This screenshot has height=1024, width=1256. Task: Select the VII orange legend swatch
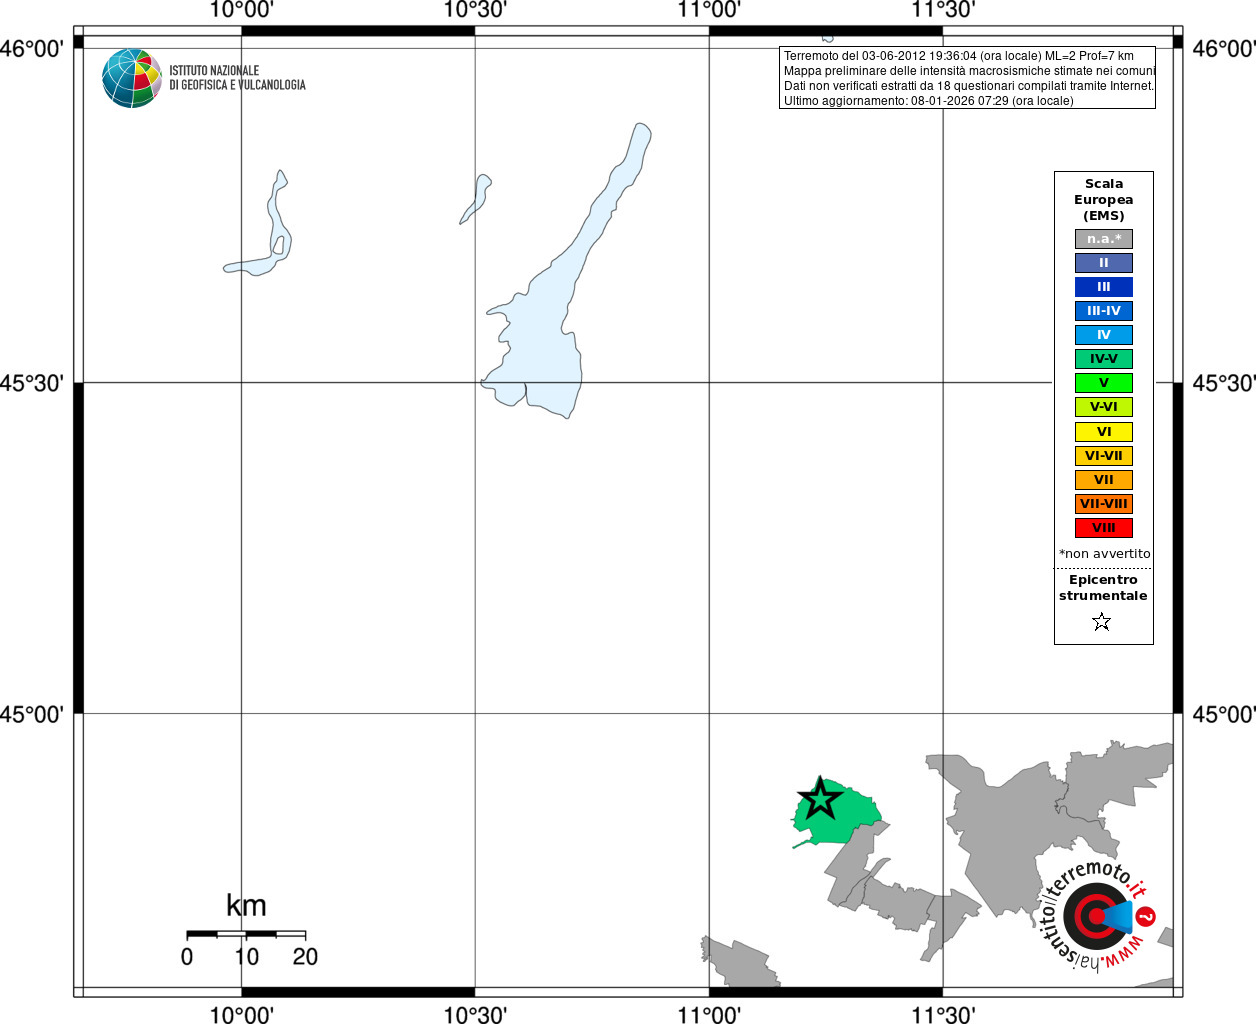pos(1104,480)
